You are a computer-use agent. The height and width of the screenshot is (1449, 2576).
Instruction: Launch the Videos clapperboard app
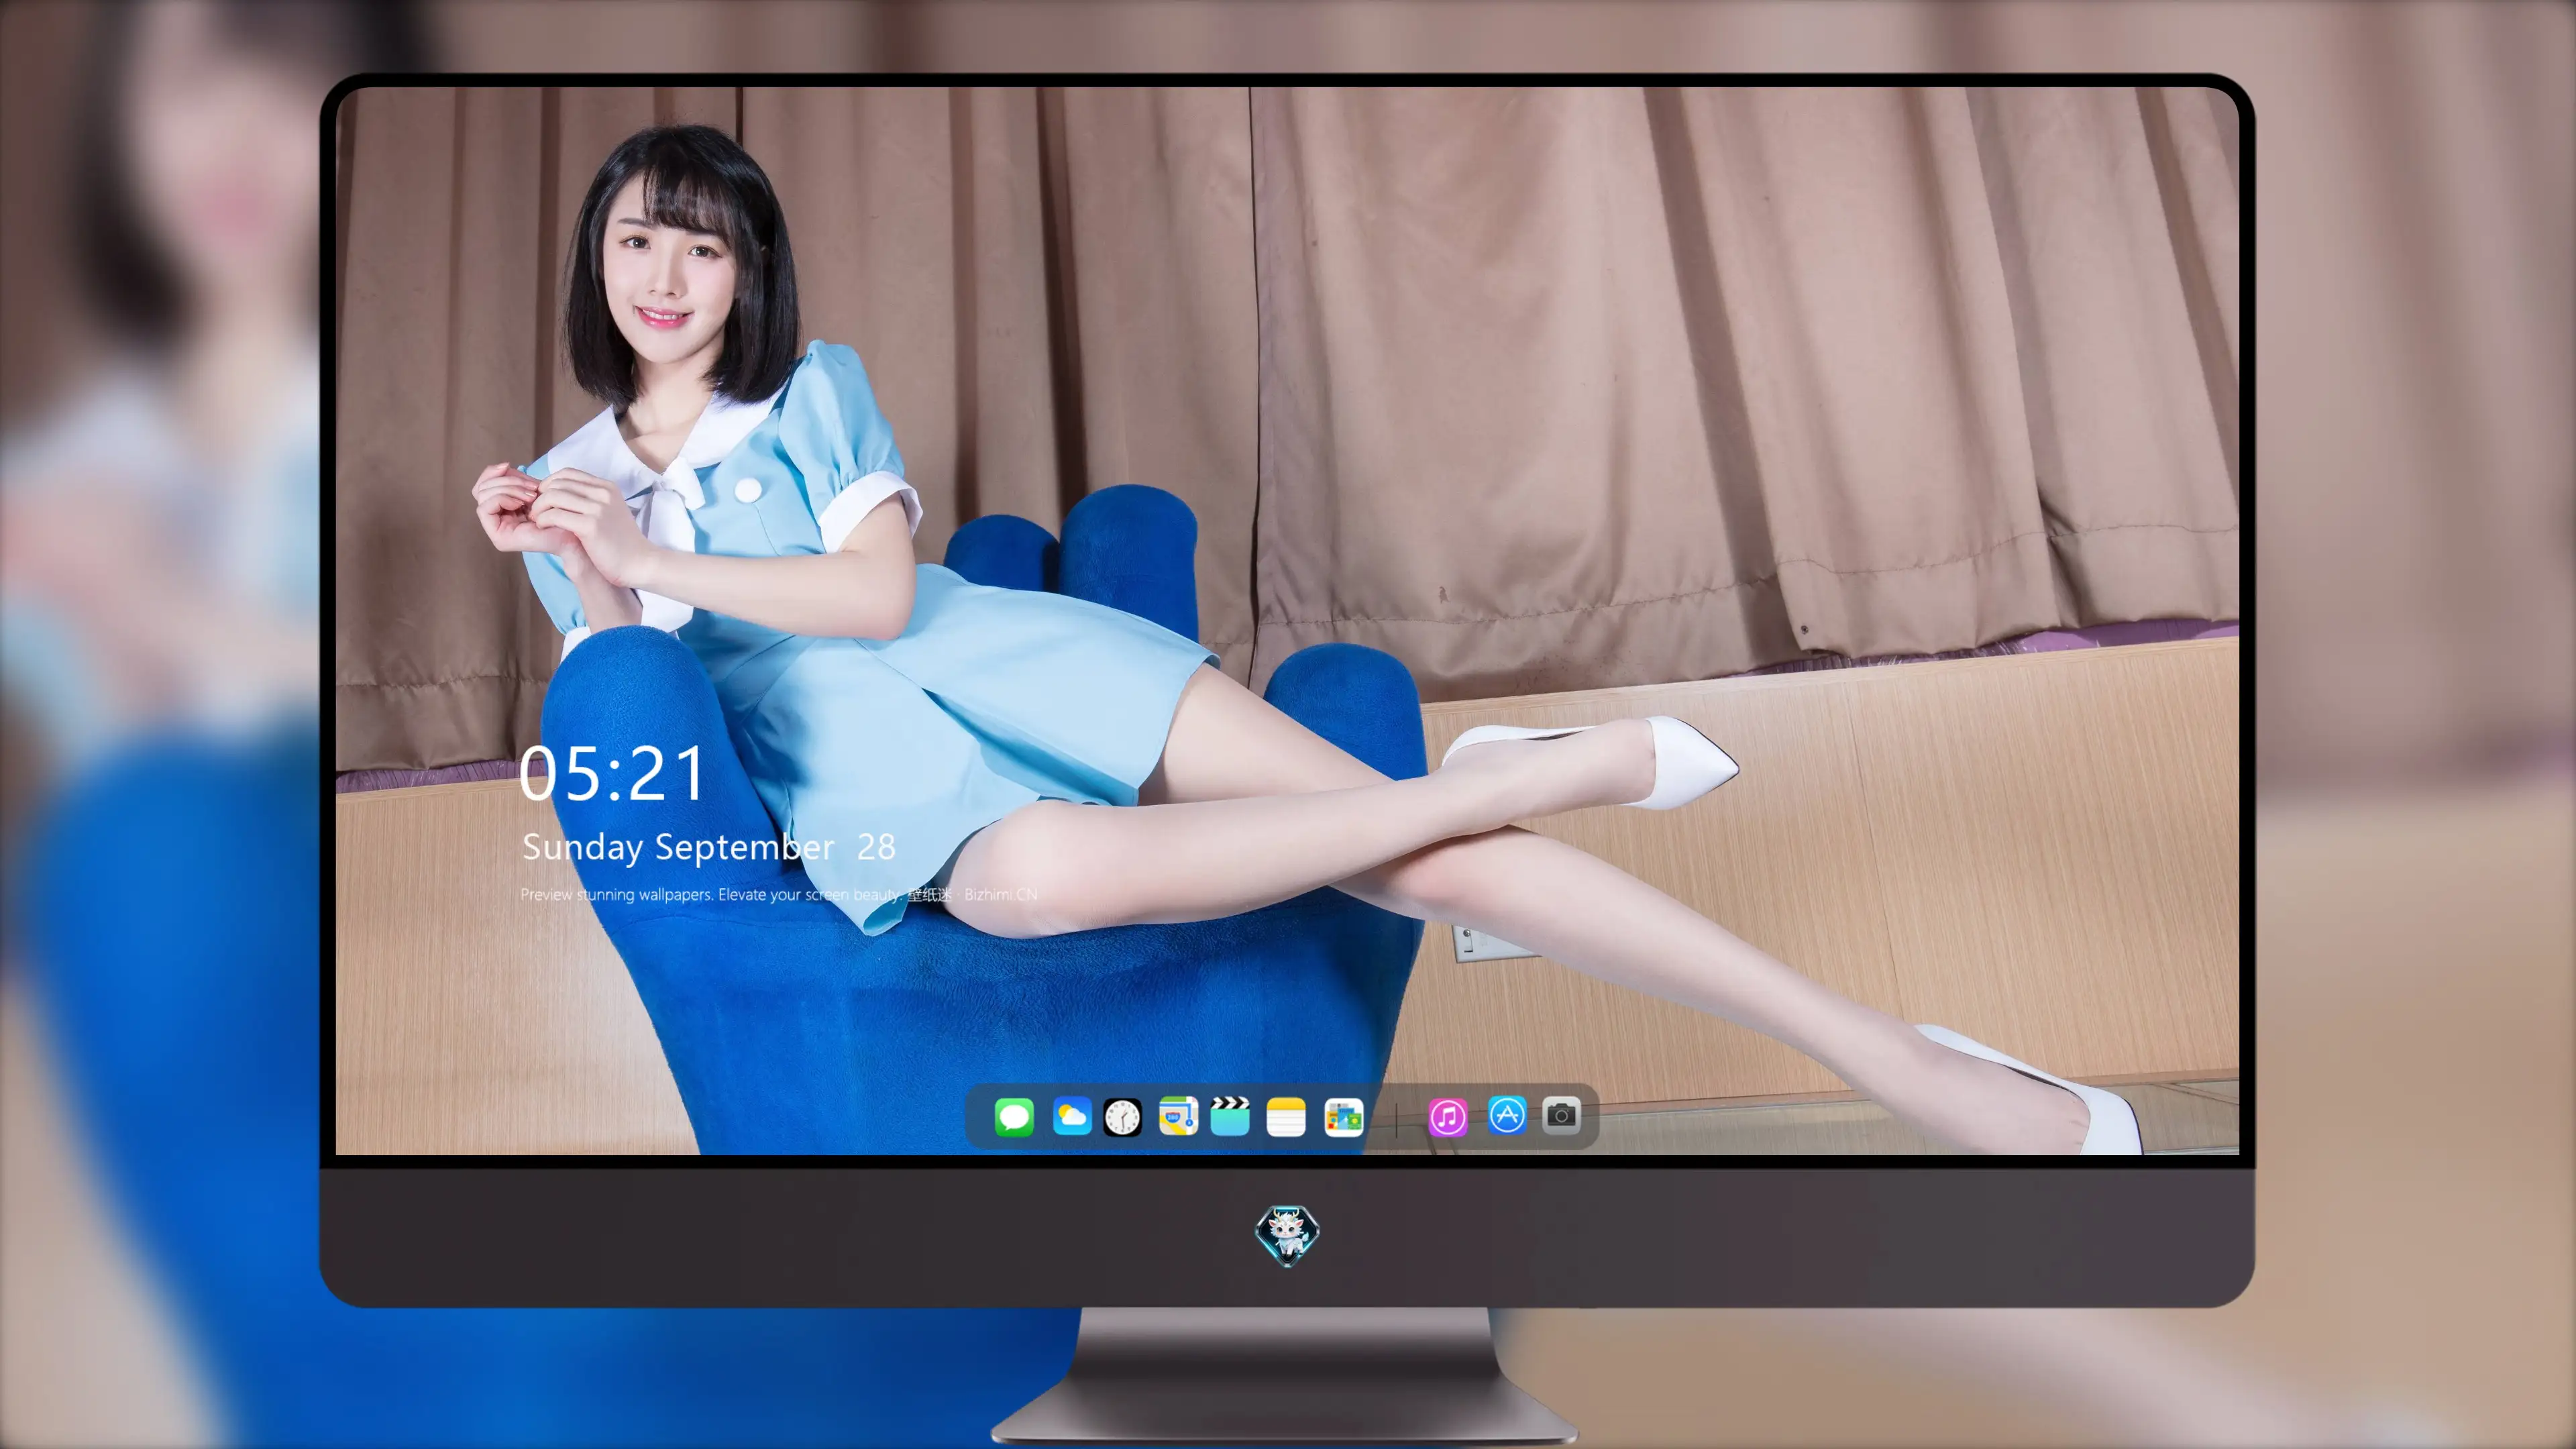click(1230, 1116)
